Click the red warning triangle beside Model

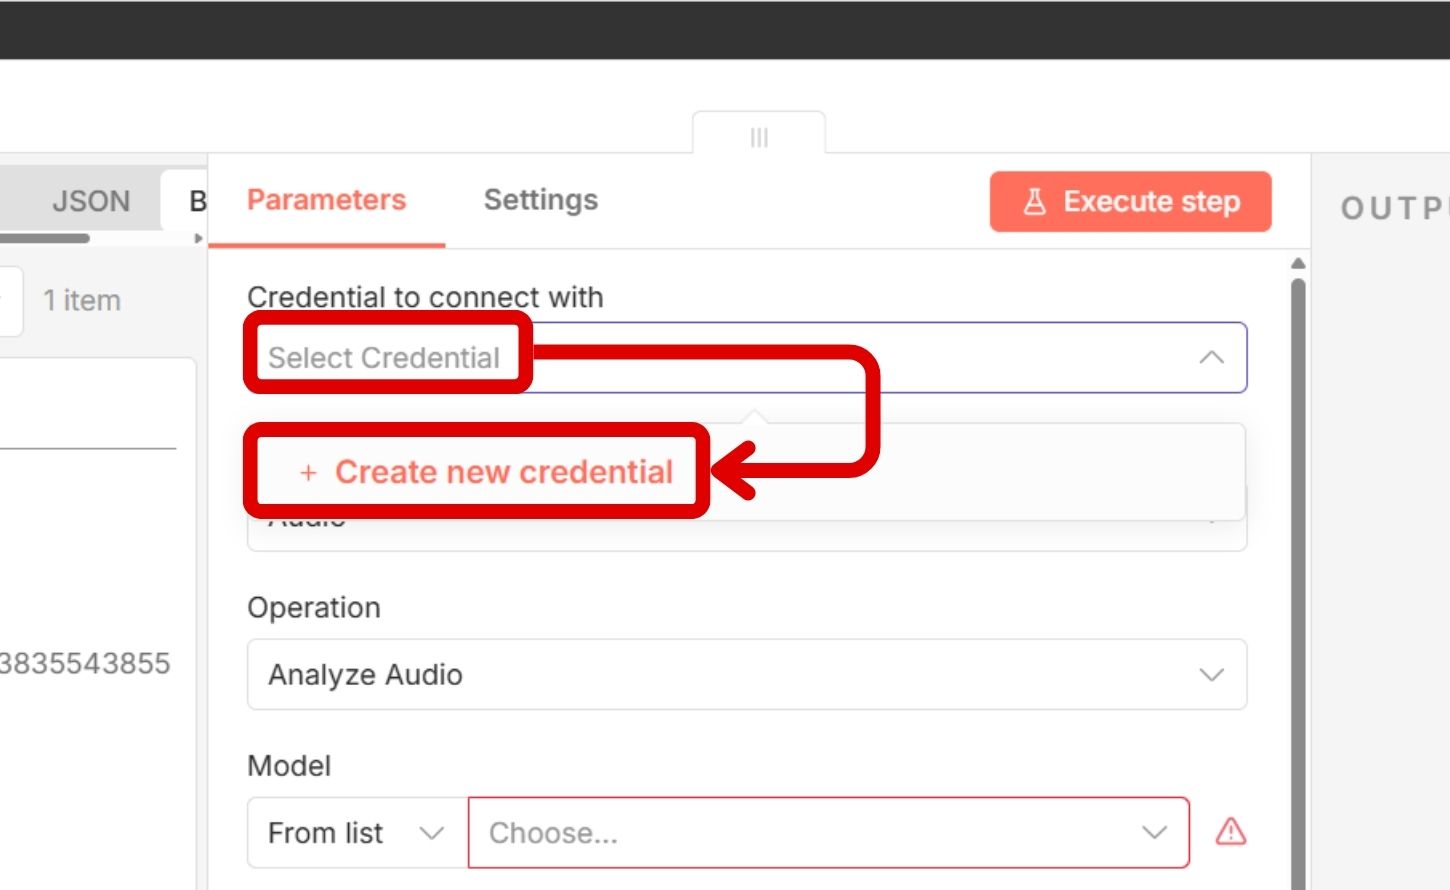[x=1230, y=832]
